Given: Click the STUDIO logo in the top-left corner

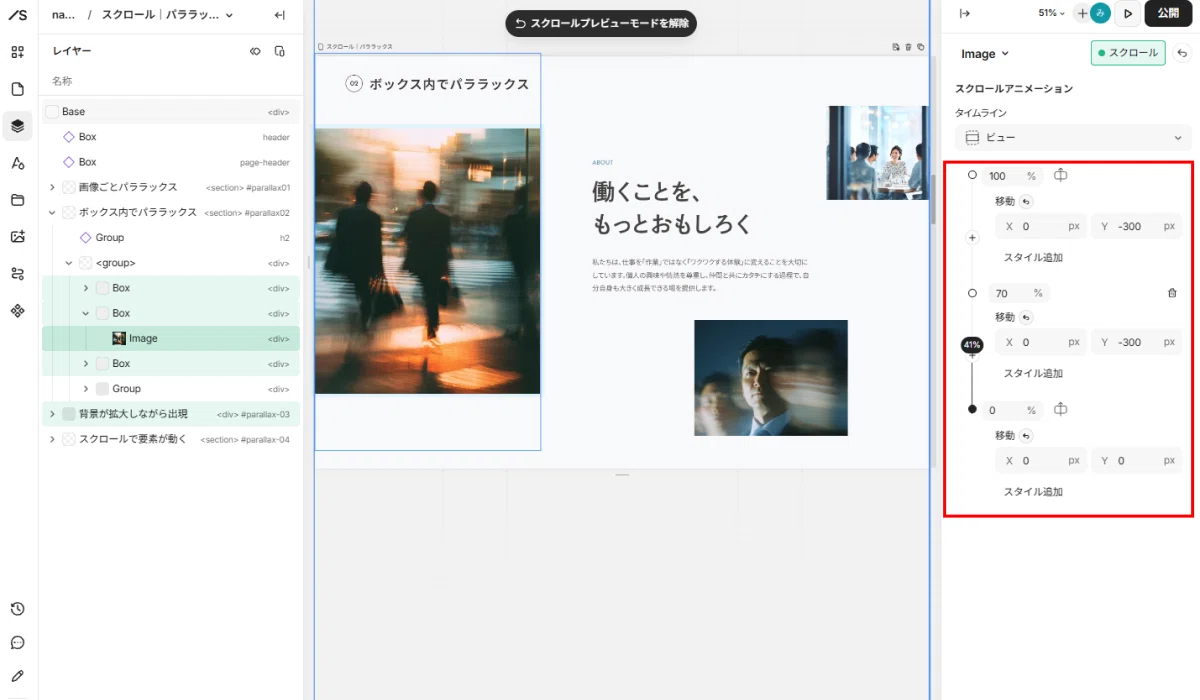Looking at the screenshot, I should [17, 14].
